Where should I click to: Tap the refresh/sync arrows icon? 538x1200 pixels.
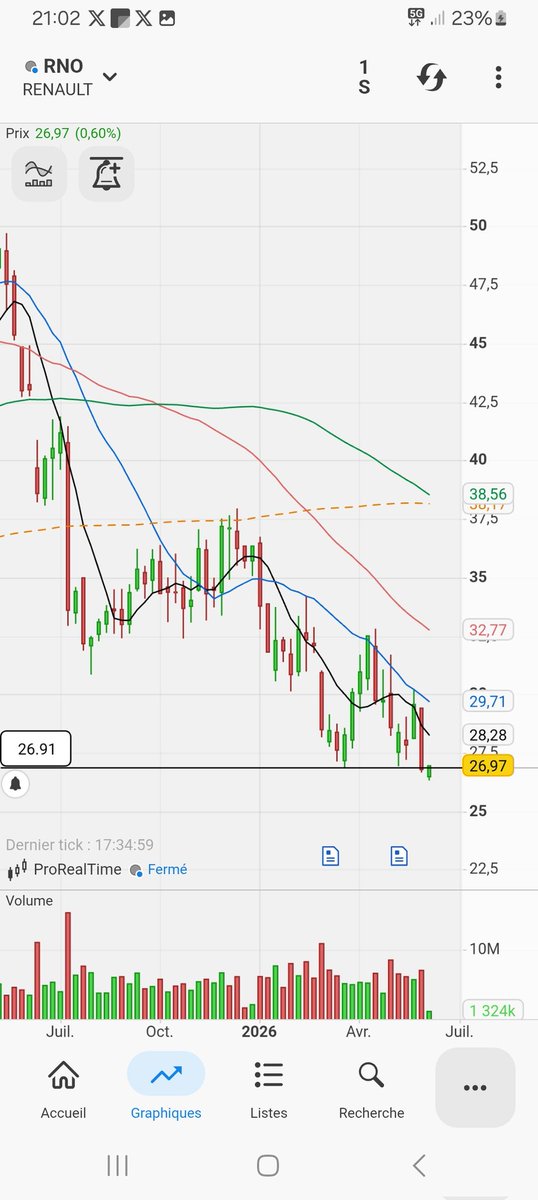click(431, 77)
